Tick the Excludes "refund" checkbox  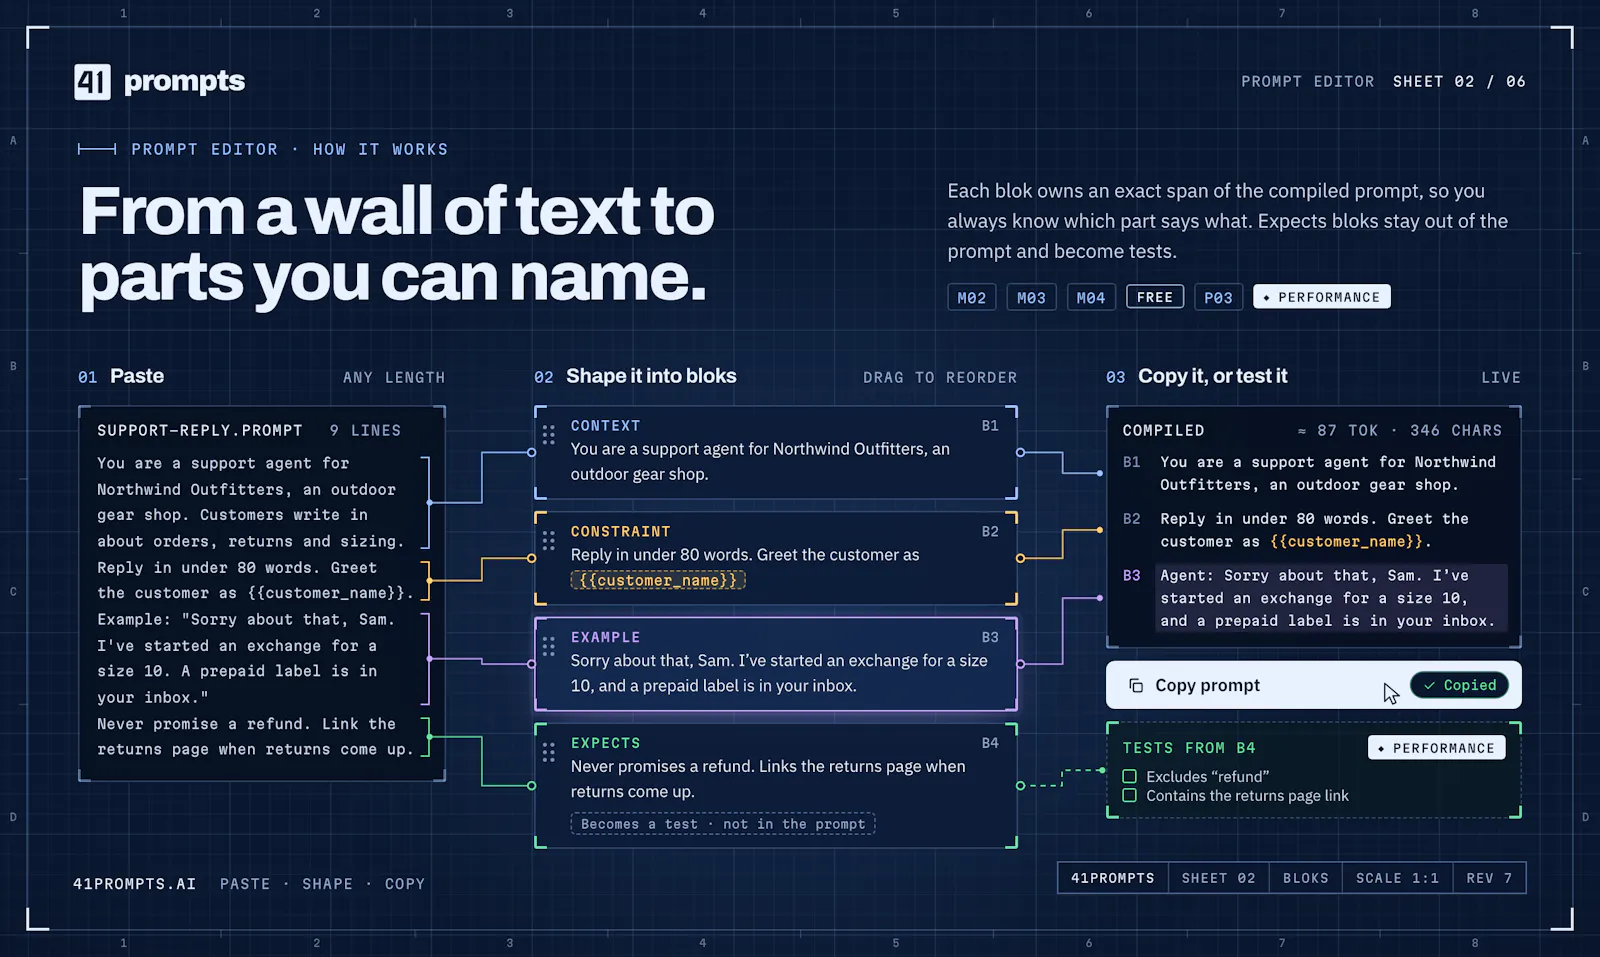[1129, 776]
